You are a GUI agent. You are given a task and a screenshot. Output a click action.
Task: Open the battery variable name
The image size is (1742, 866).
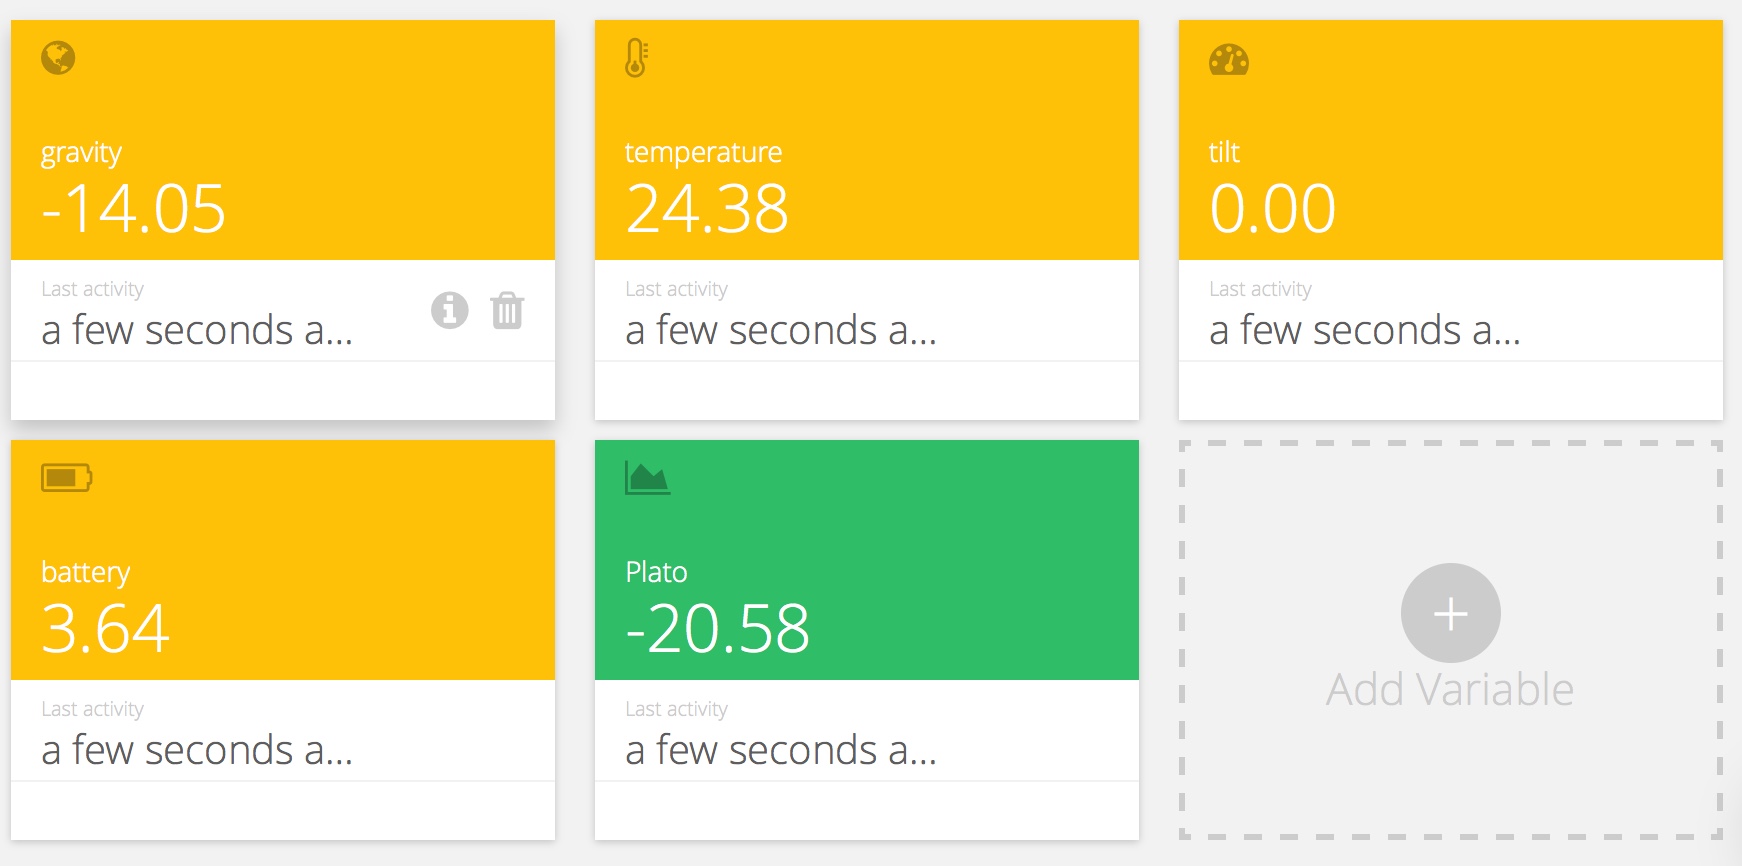click(x=85, y=572)
